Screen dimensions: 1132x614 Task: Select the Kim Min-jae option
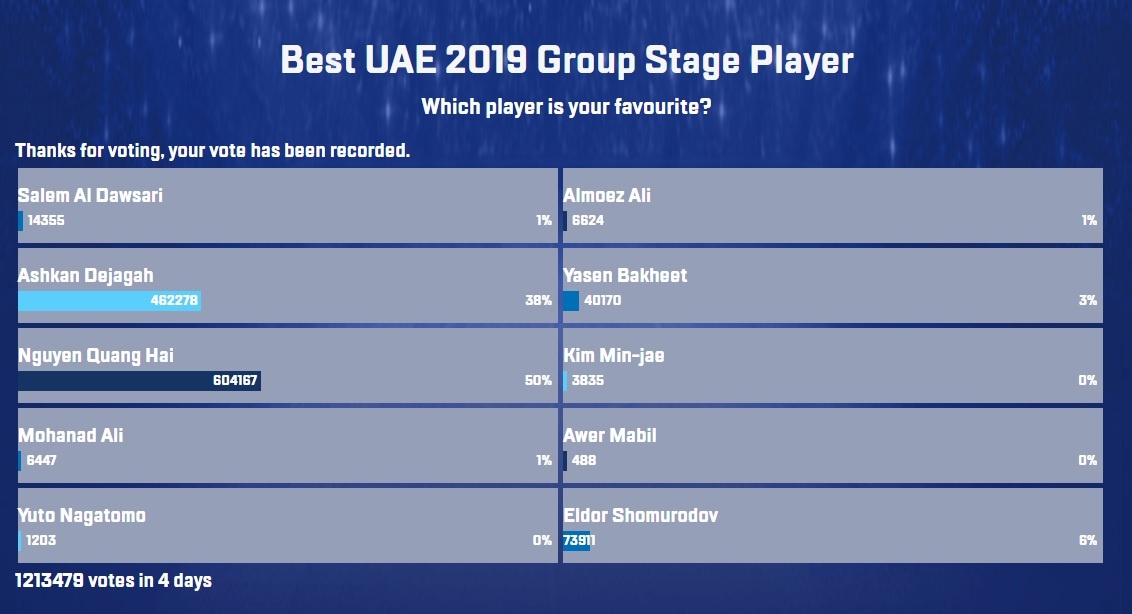click(x=830, y=365)
